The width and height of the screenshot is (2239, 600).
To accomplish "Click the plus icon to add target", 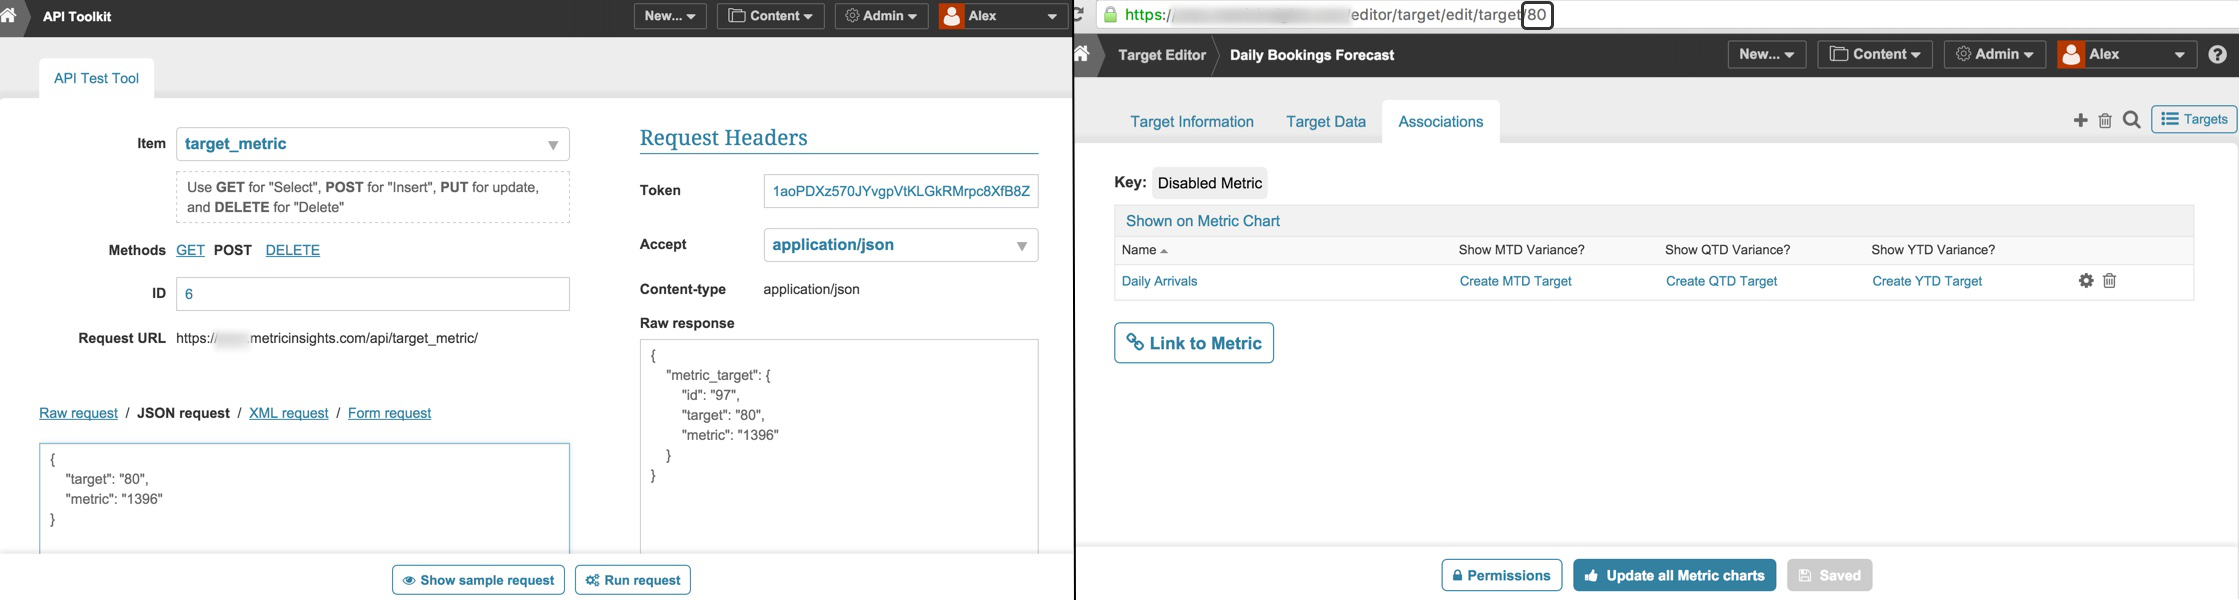I will point(2080,120).
